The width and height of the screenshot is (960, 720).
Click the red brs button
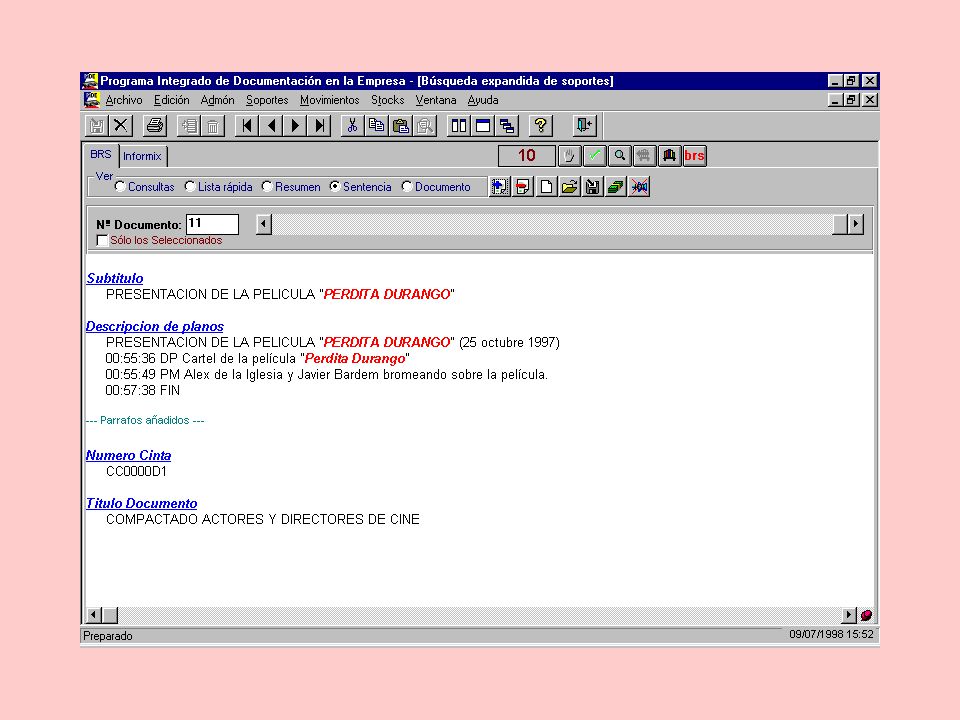pyautogui.click(x=694, y=156)
